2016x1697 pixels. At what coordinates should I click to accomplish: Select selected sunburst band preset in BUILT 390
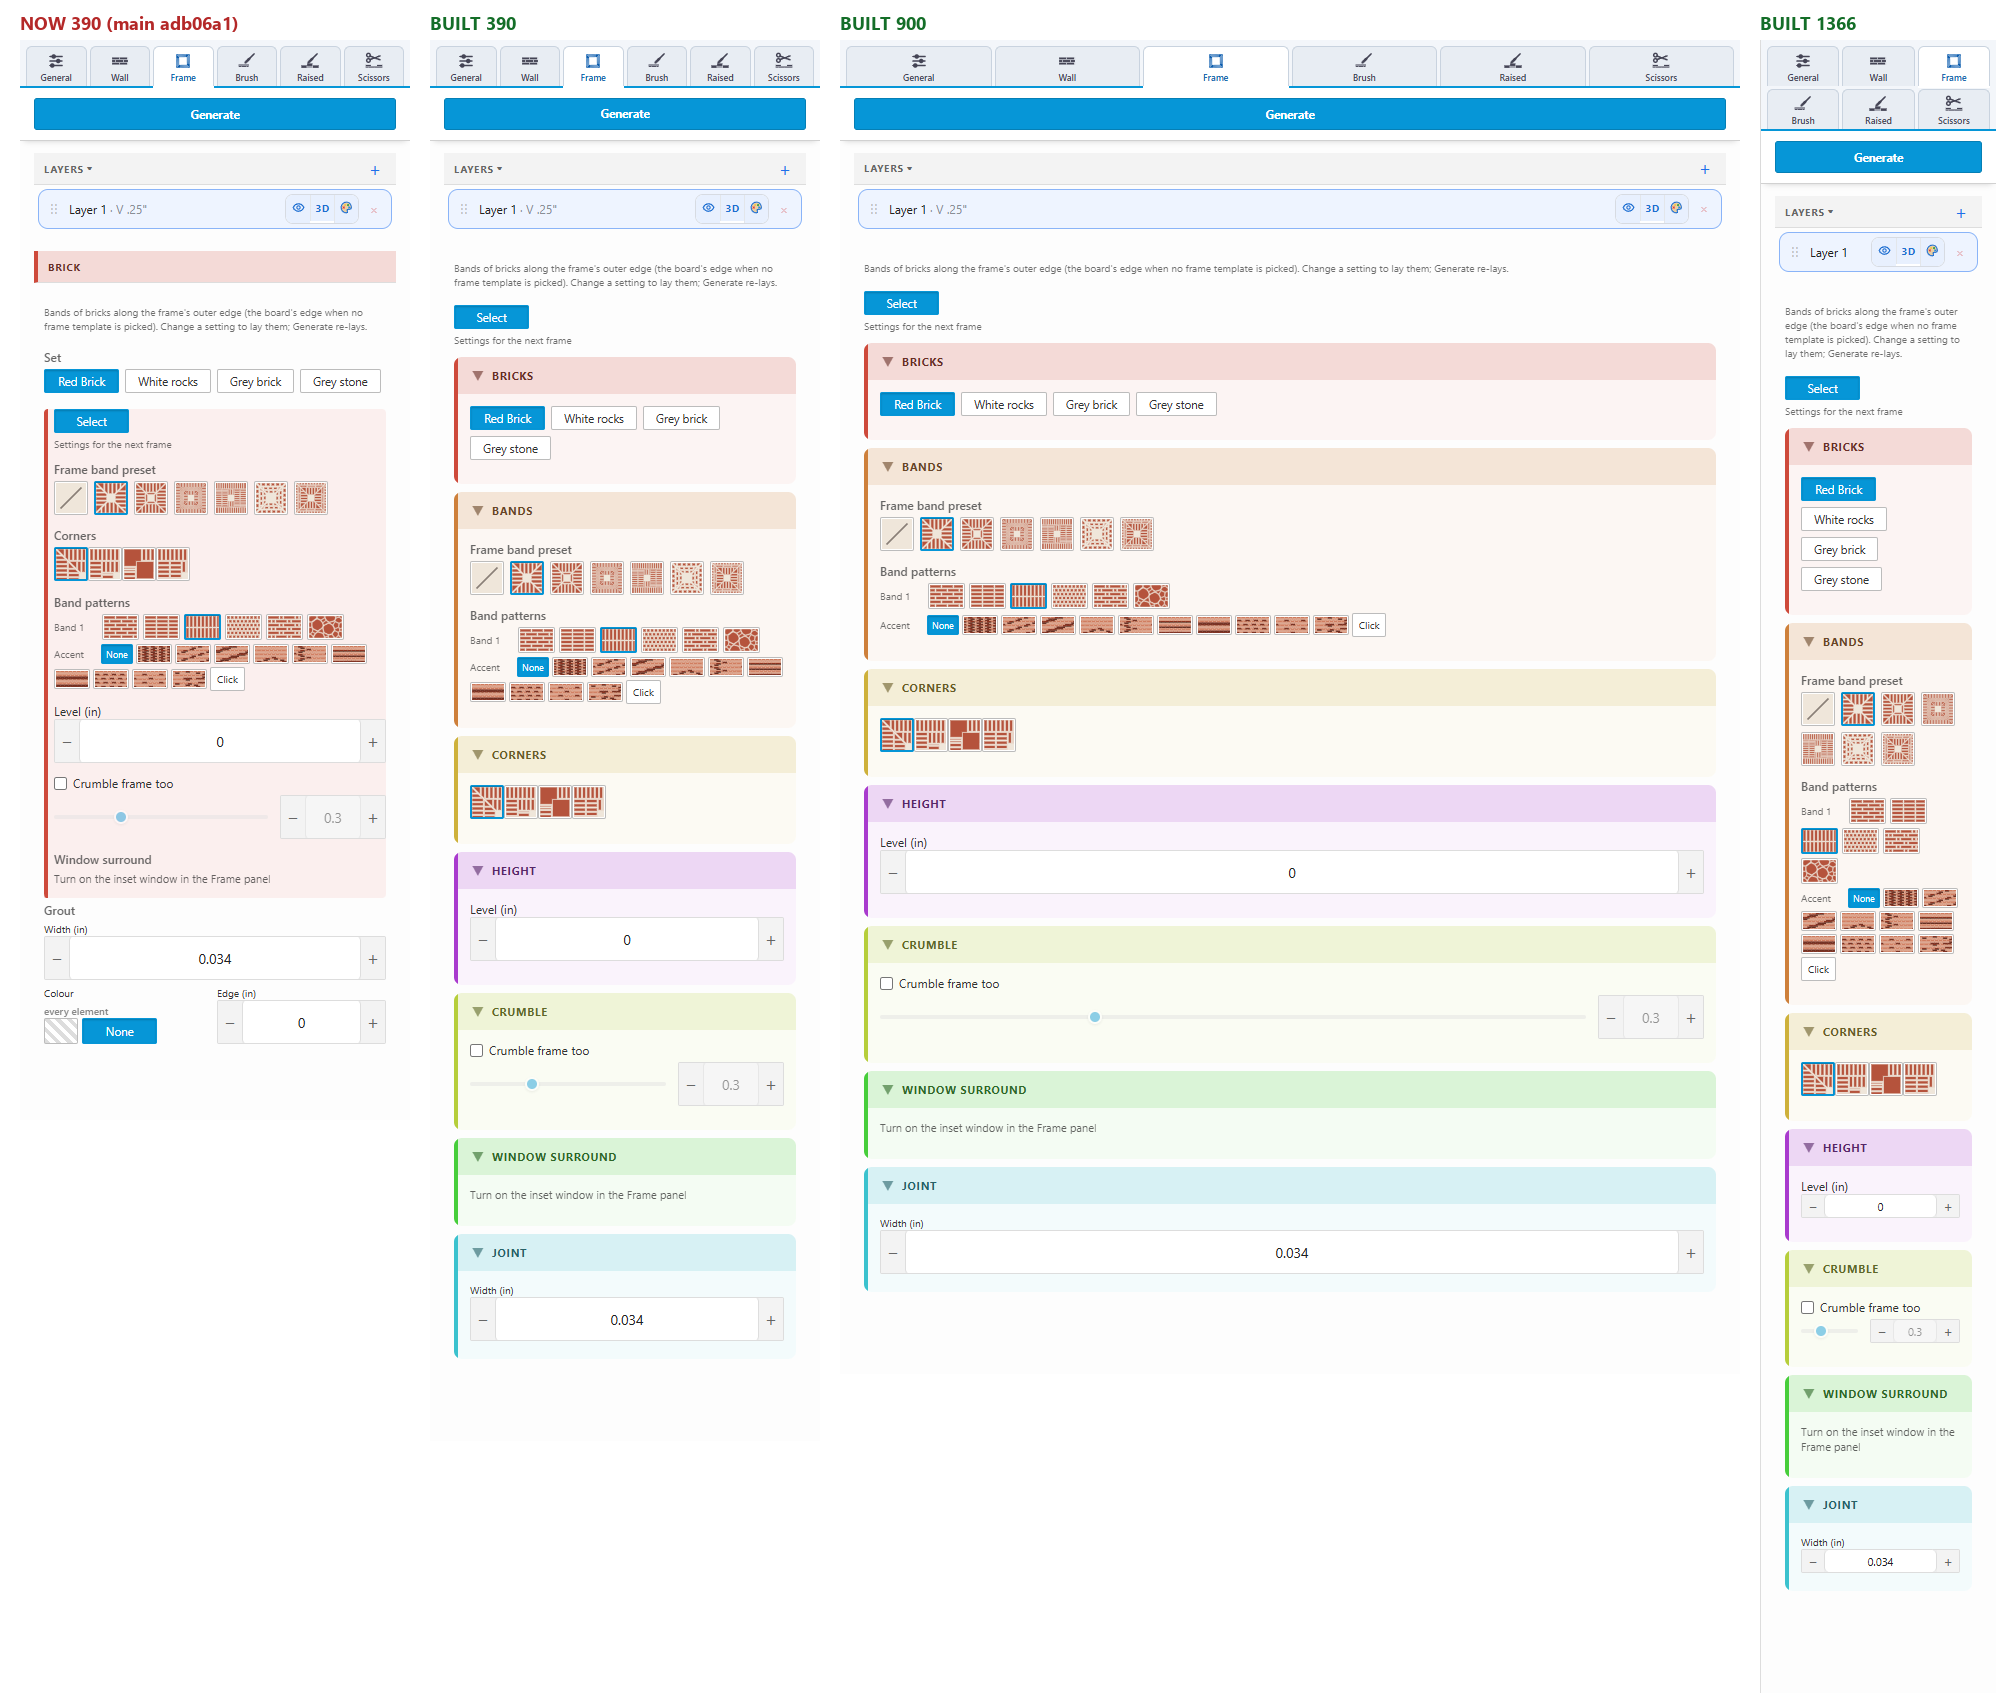527,578
